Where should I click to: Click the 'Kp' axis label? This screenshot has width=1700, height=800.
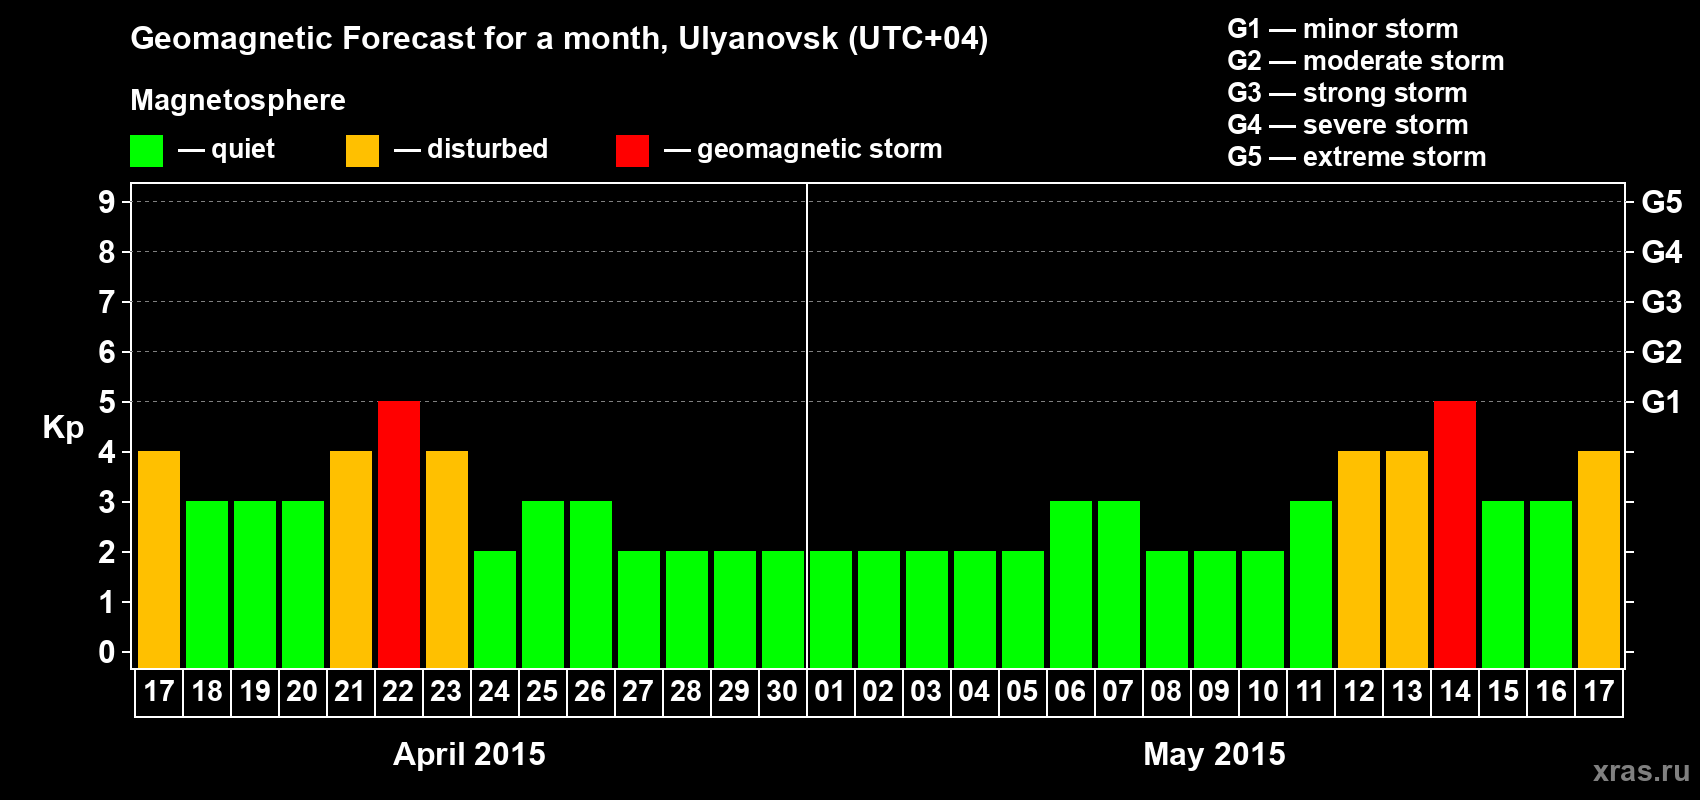63,428
